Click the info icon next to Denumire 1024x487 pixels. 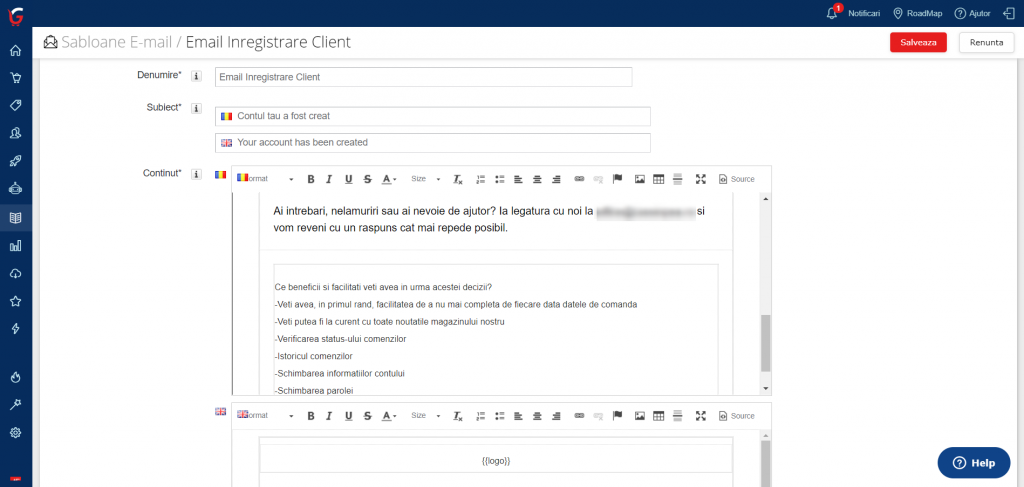tap(196, 76)
